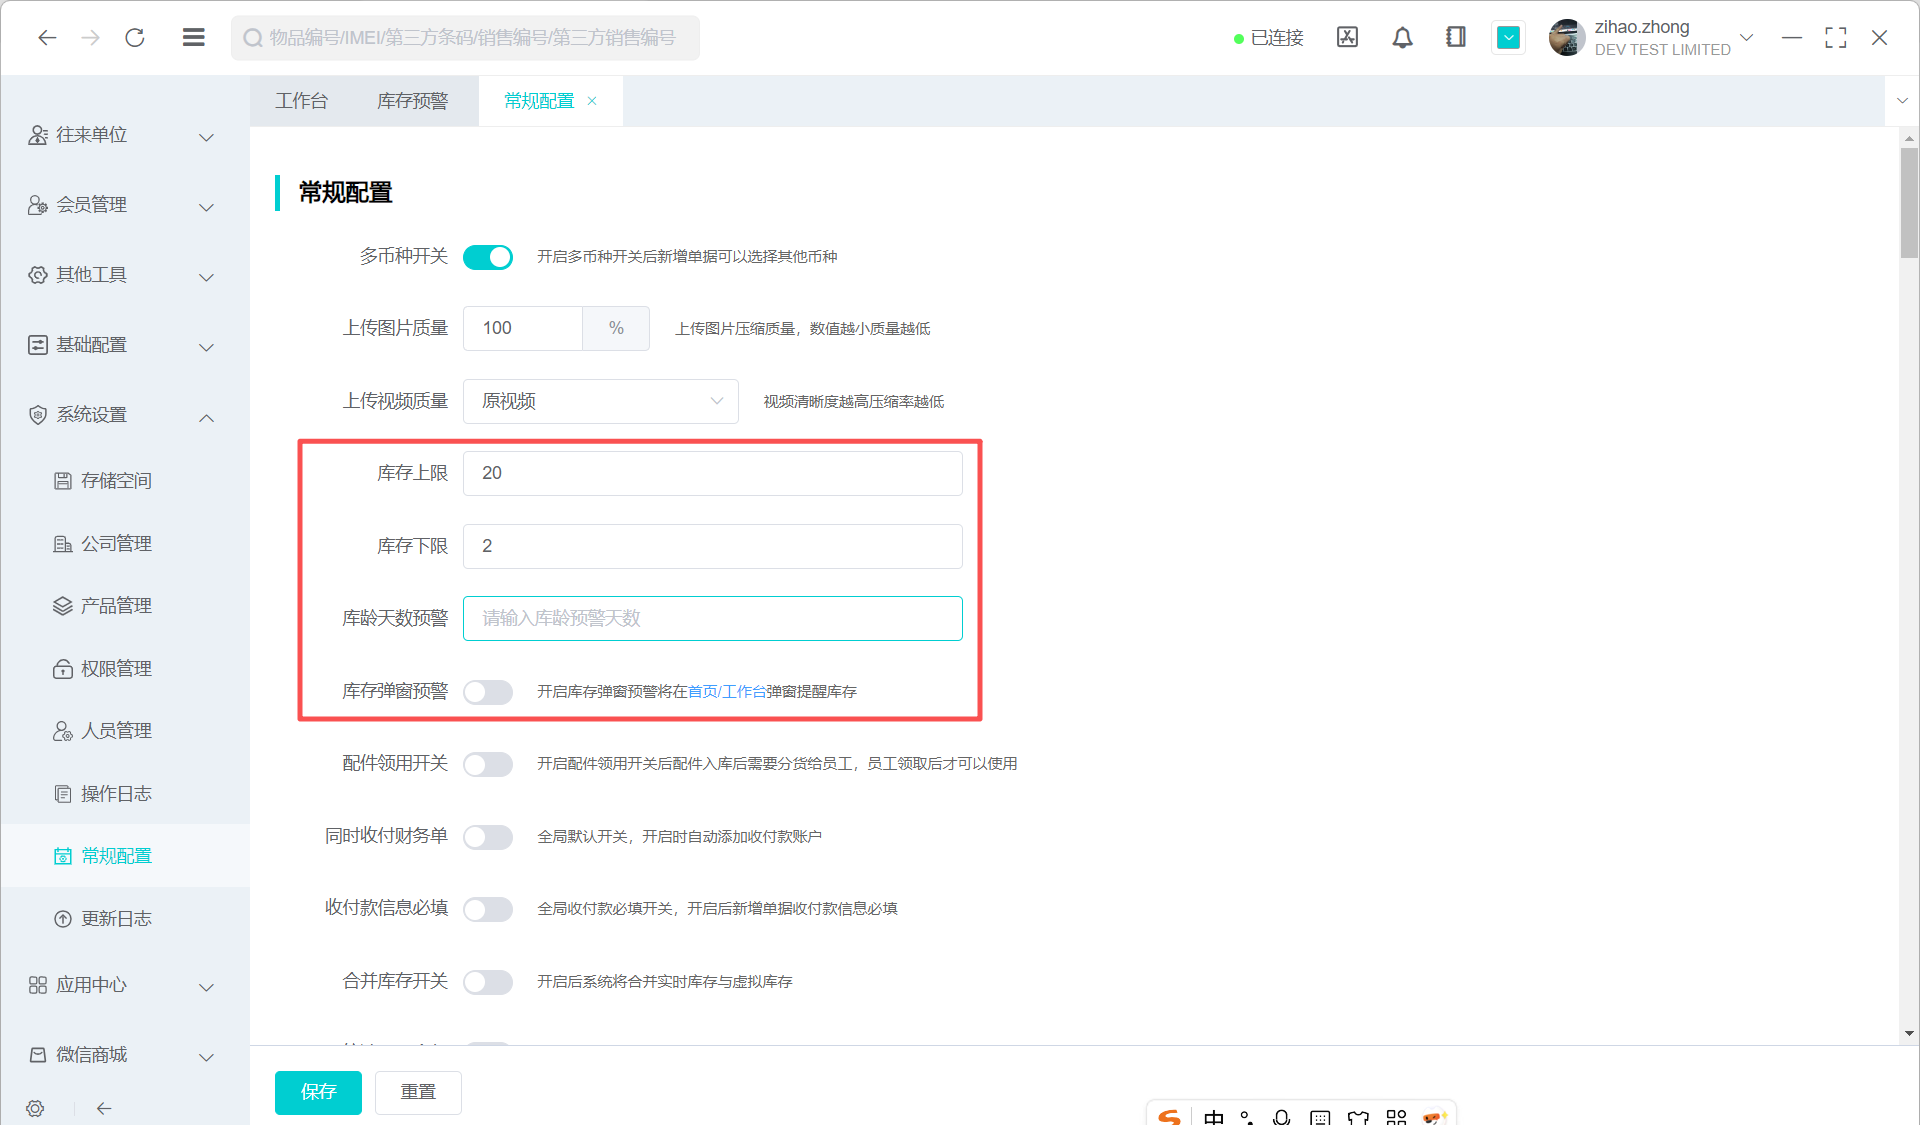Viewport: 1920px width, 1125px height.
Task: Switch to the 库存预警 tab
Action: pos(412,101)
